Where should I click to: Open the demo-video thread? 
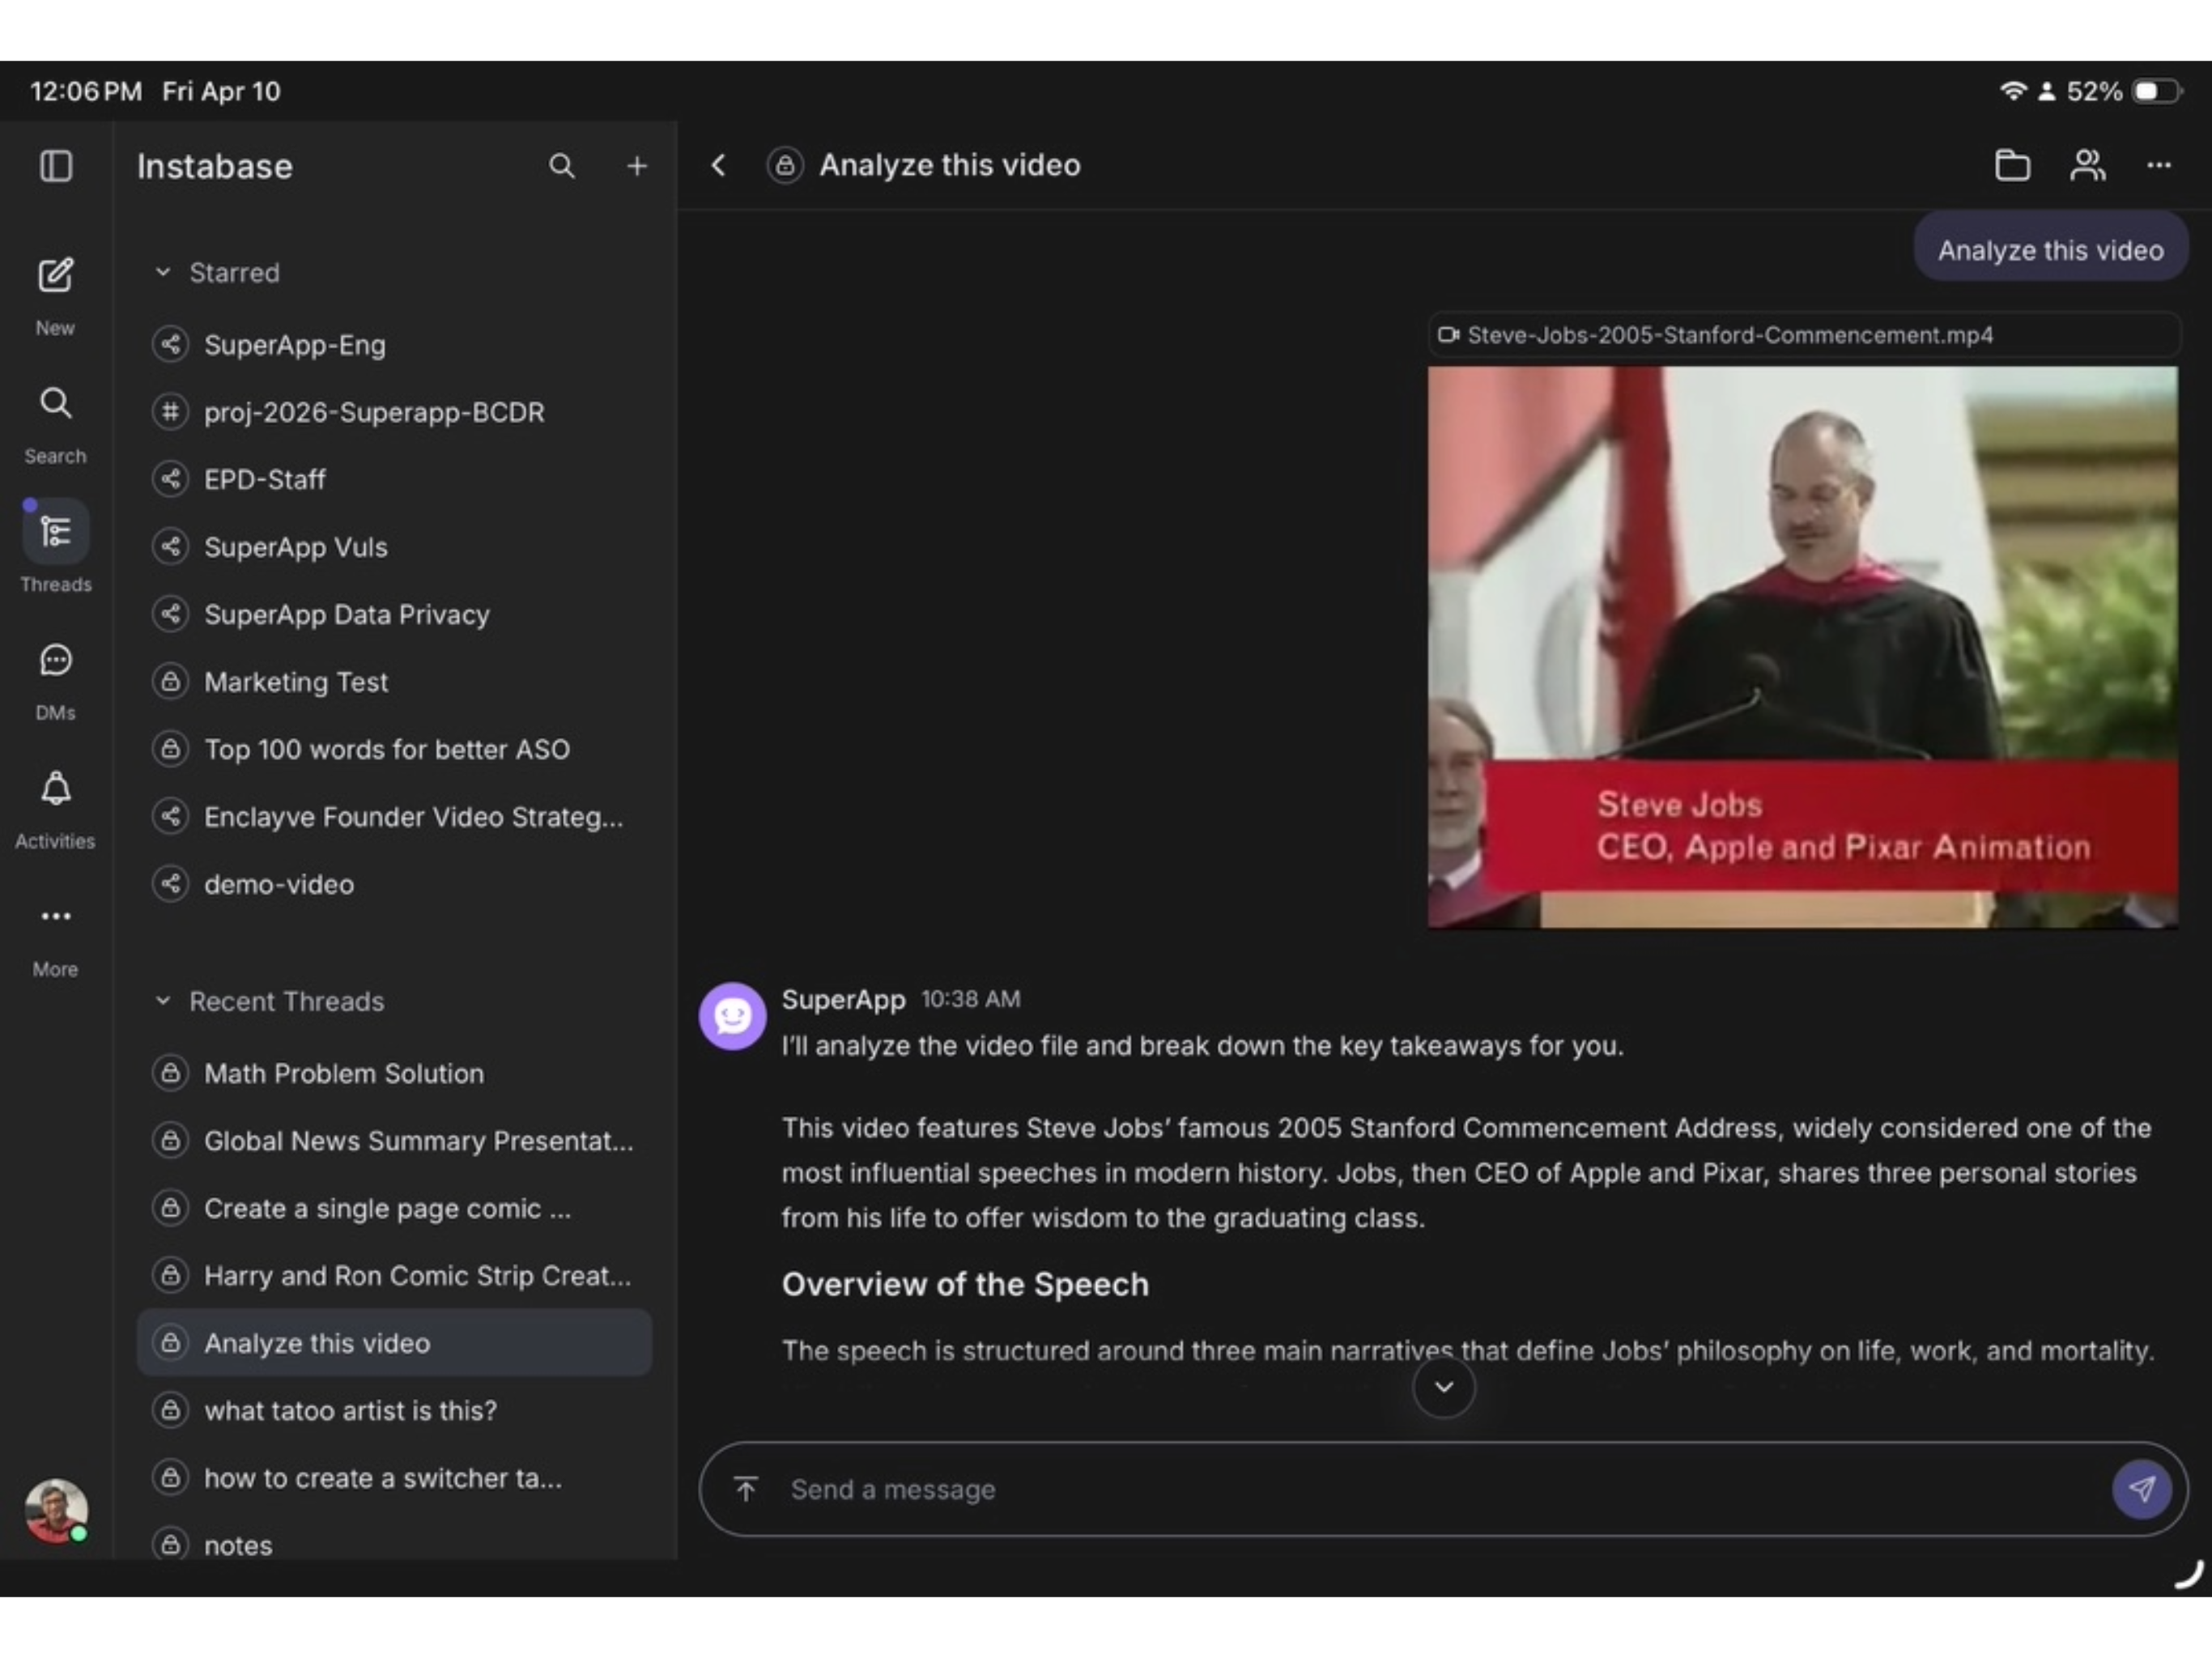tap(394, 884)
